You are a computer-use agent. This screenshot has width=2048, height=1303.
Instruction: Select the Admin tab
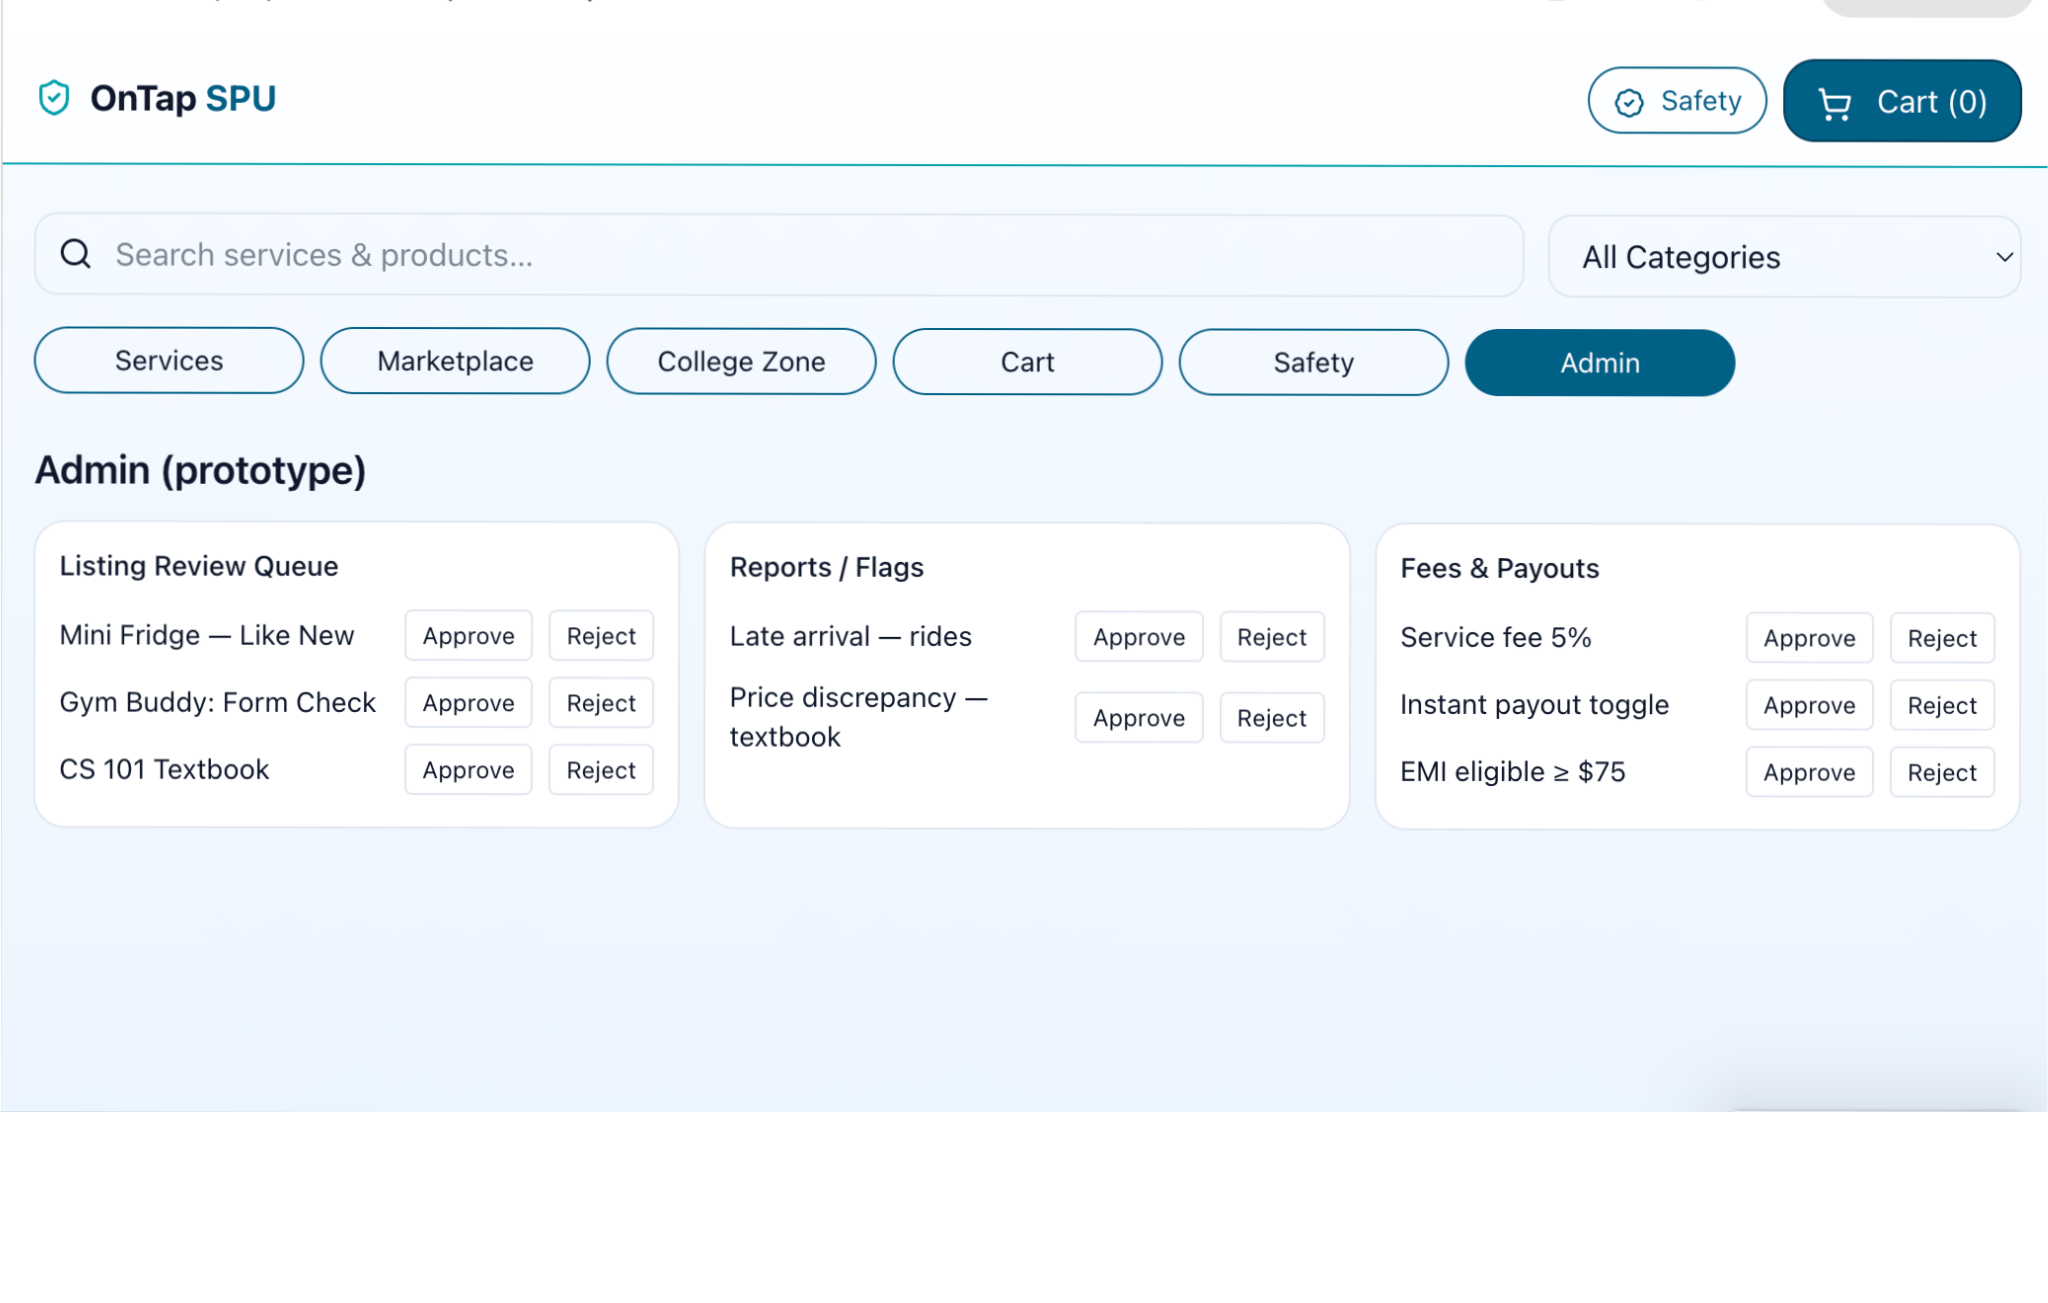point(1599,363)
